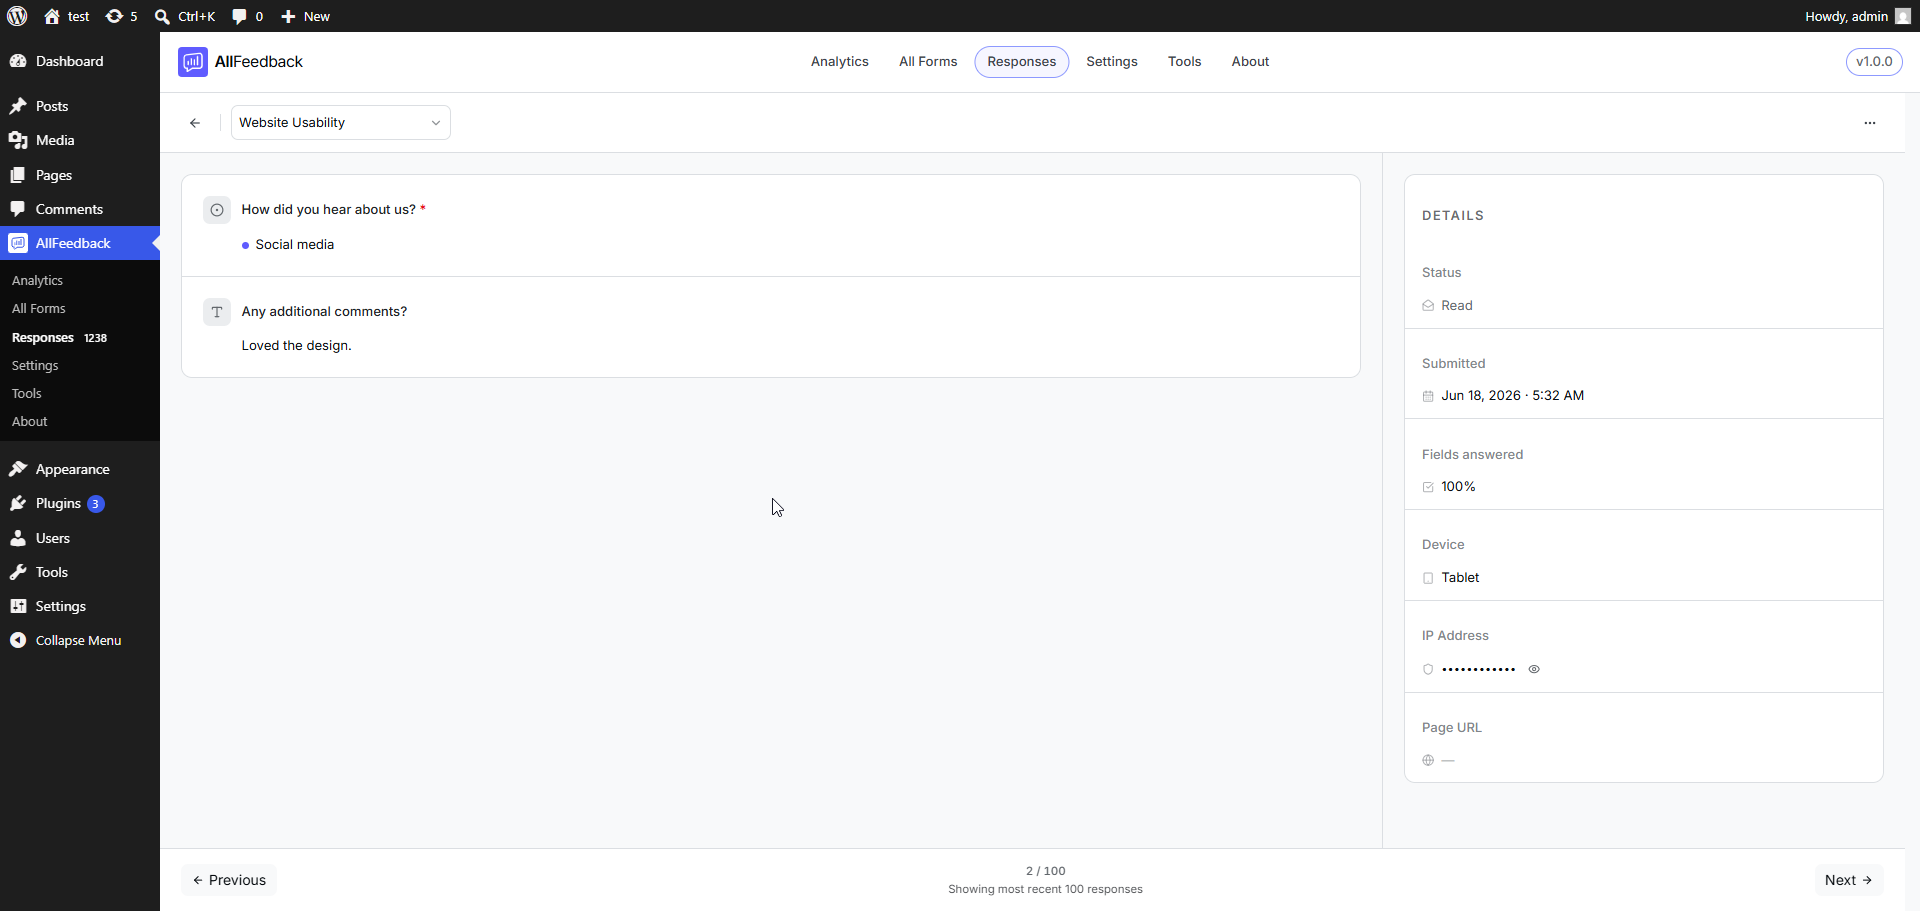Image resolution: width=1920 pixels, height=911 pixels.
Task: Switch to the All Forms top tab
Action: tap(928, 62)
